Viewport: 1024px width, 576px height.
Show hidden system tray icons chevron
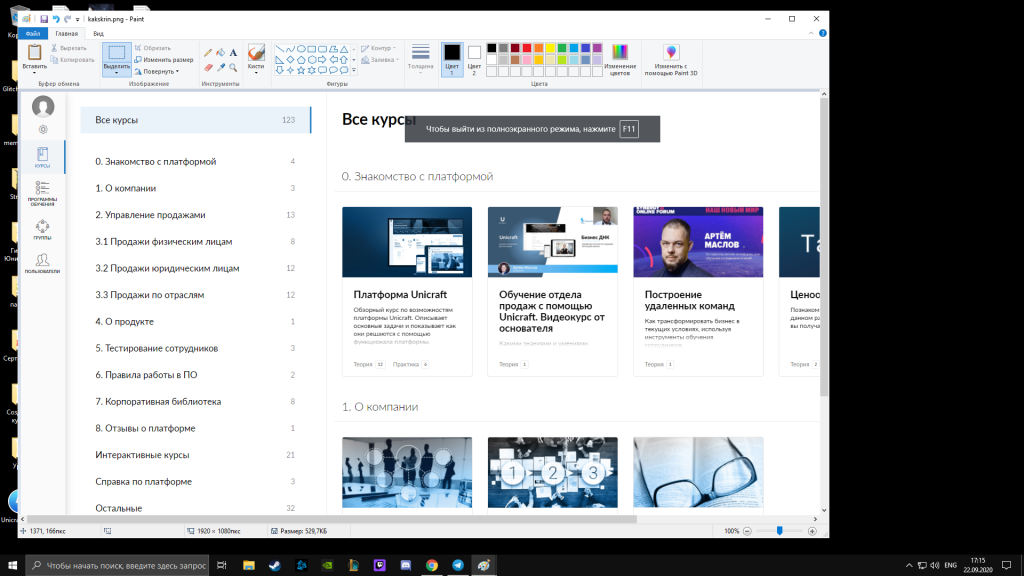pos(908,566)
